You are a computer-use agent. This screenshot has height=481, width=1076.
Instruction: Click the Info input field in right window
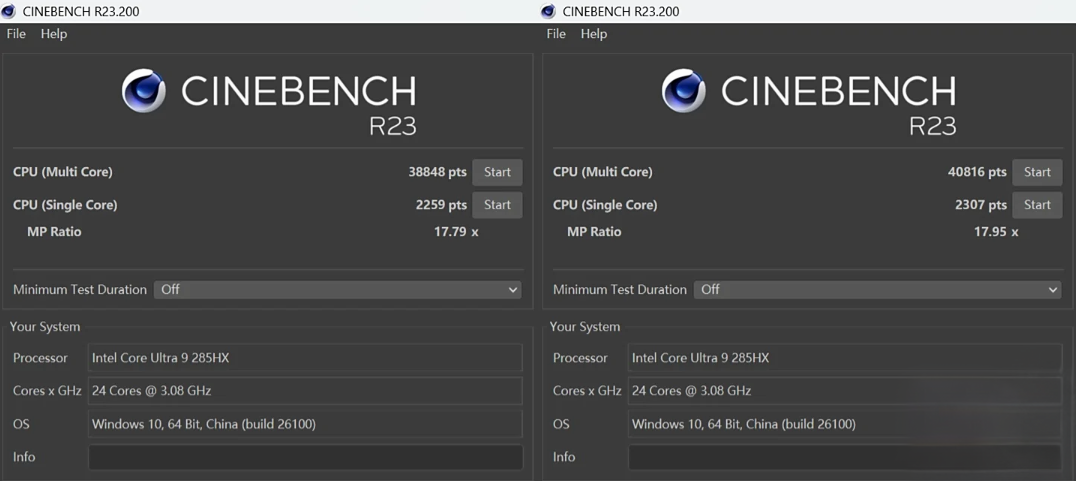(x=845, y=457)
